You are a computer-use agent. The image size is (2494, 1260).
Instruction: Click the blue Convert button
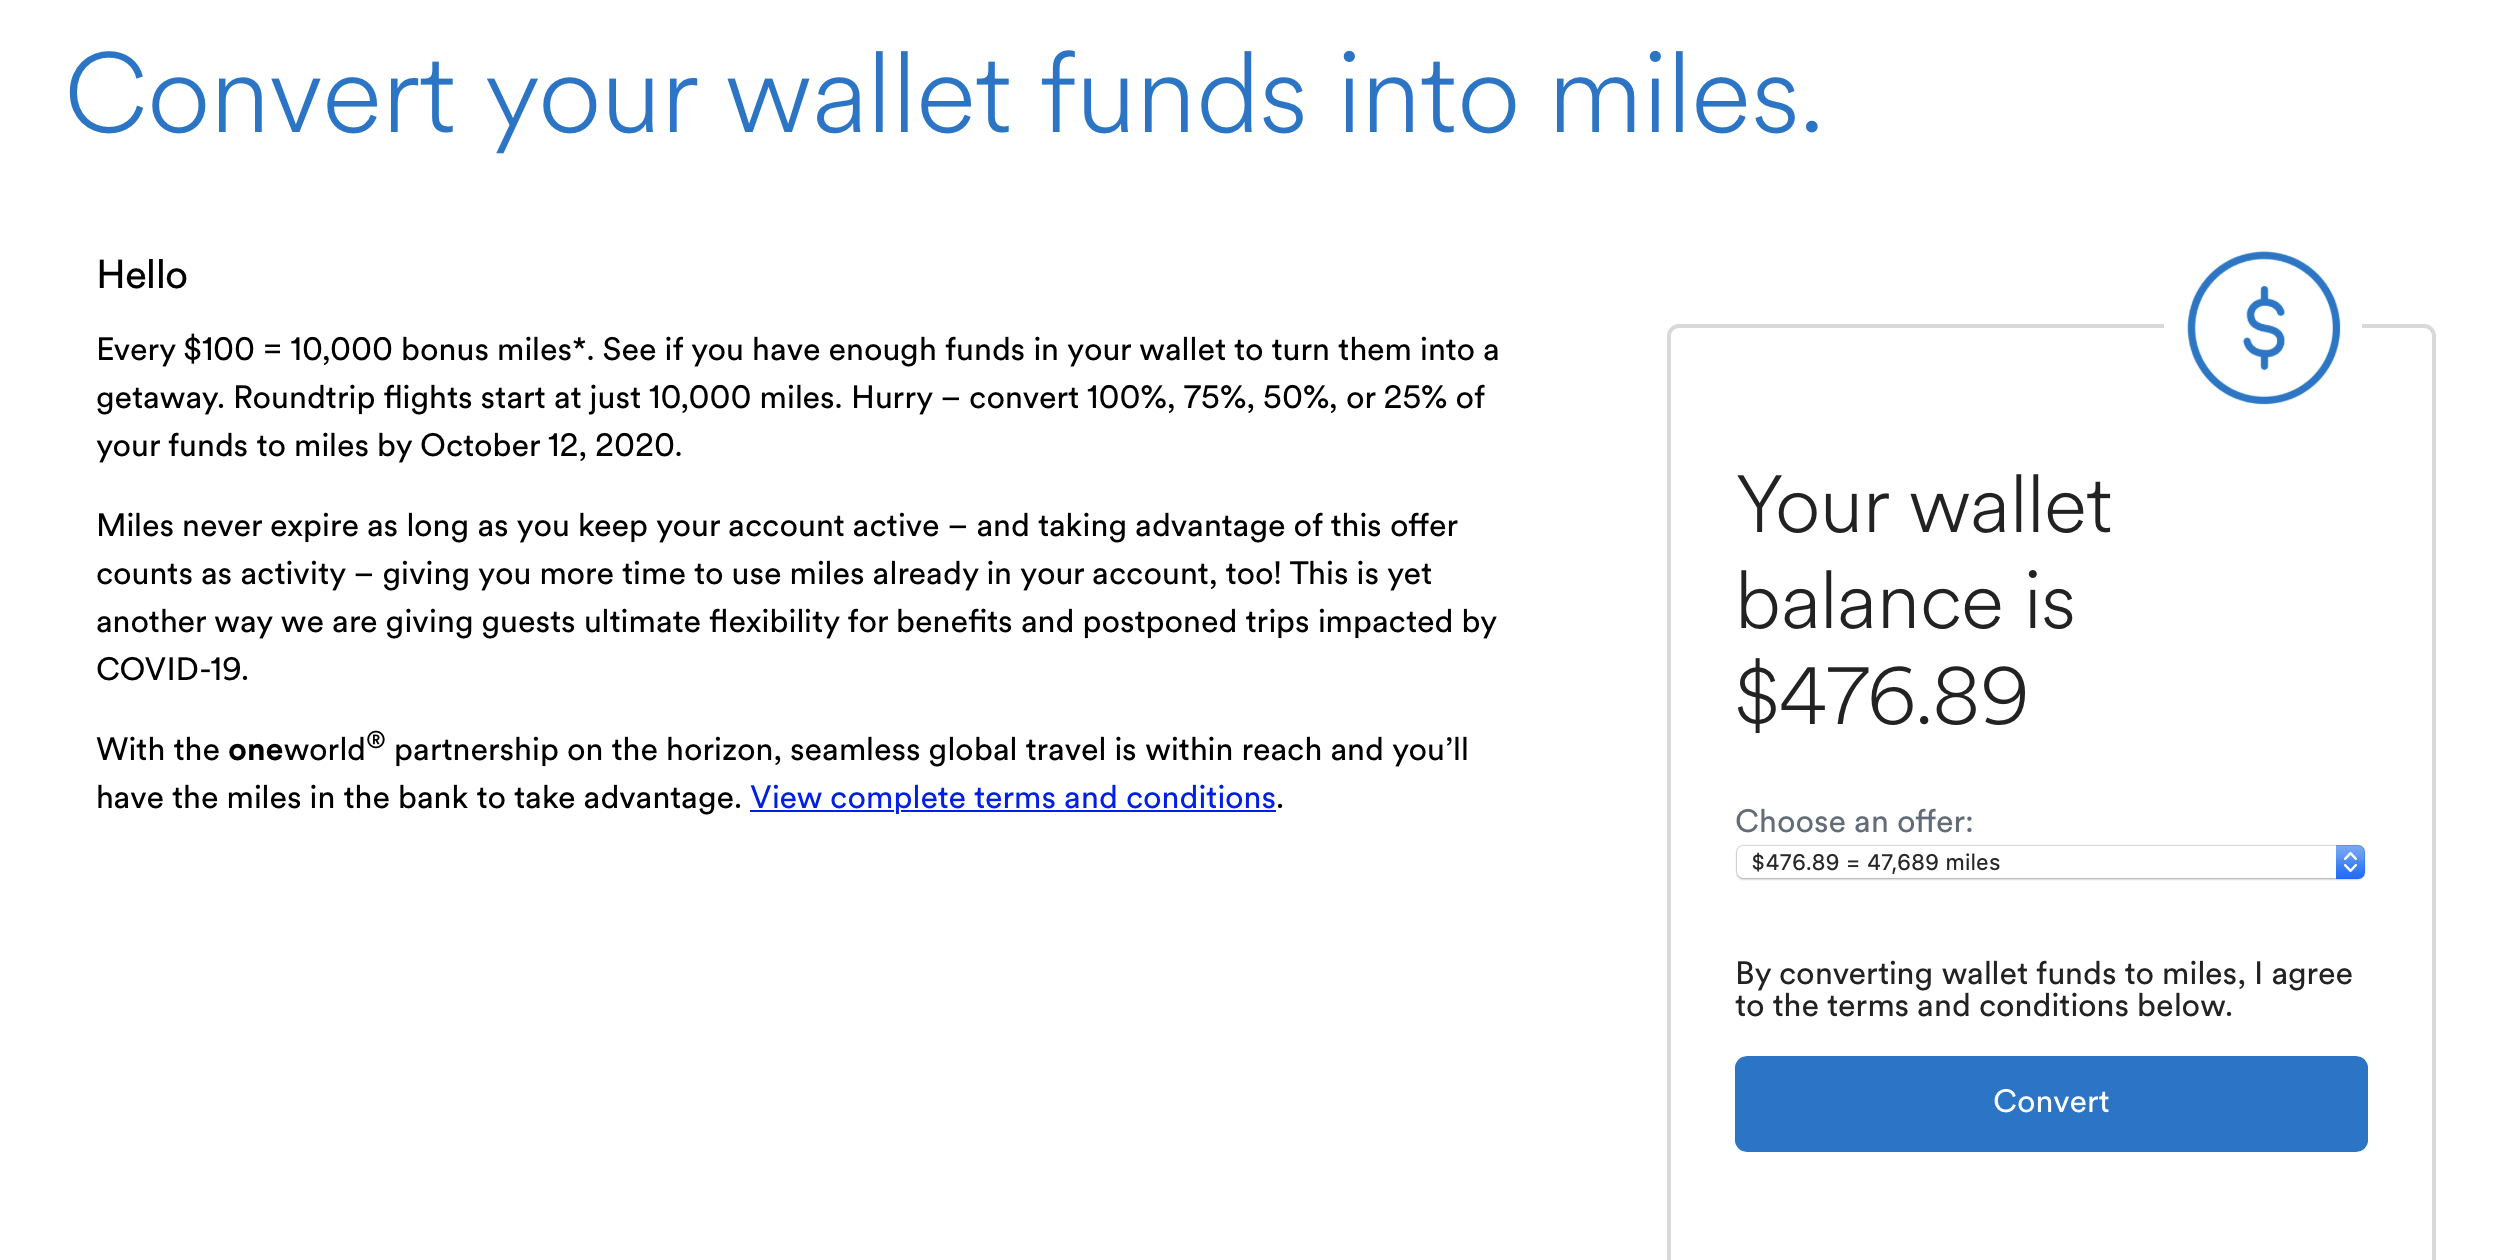click(2050, 1103)
